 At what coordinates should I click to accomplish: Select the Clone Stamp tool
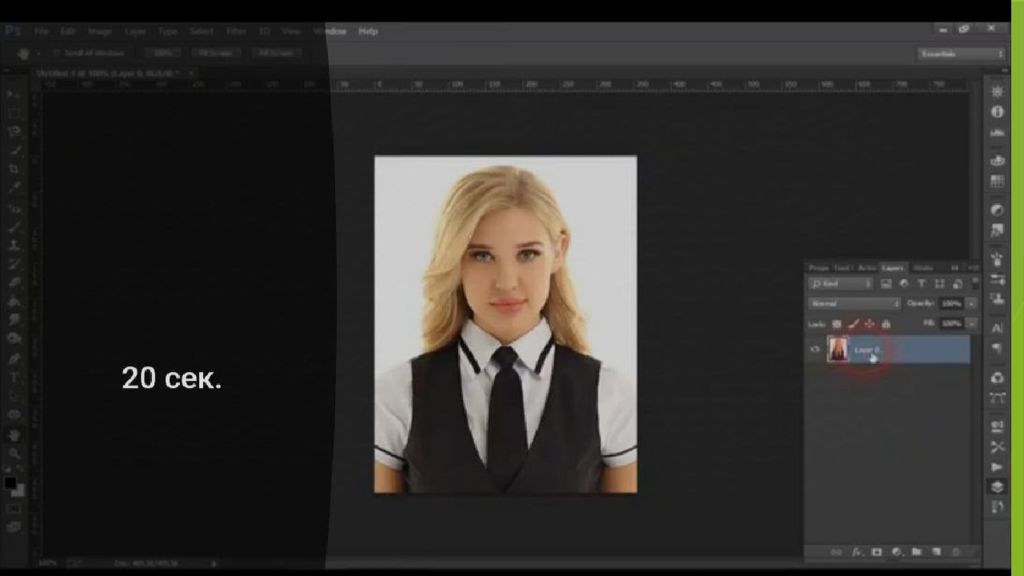click(14, 246)
